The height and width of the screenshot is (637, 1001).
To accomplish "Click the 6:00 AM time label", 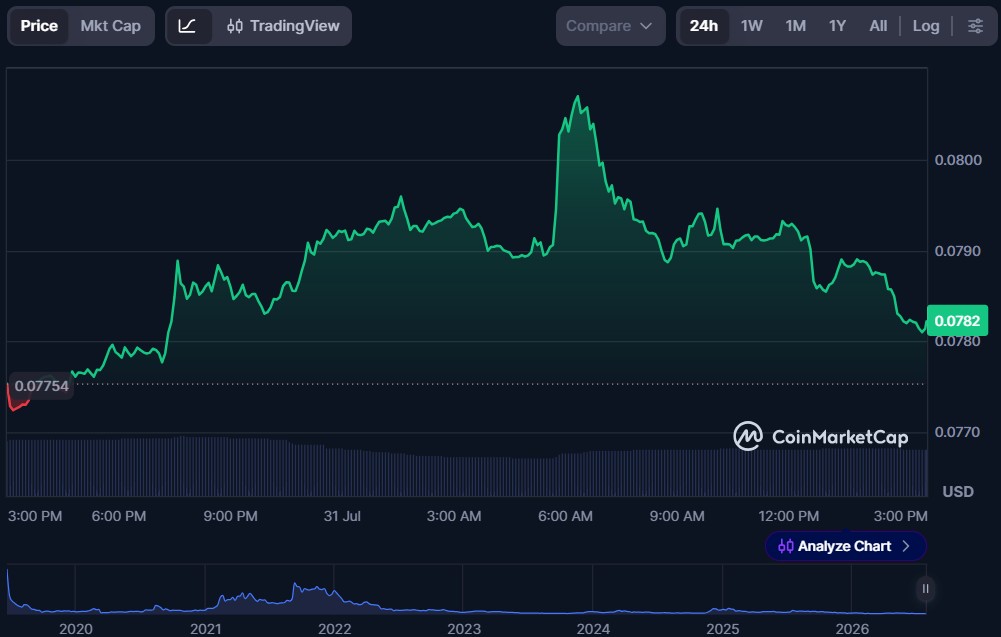I will click(565, 516).
